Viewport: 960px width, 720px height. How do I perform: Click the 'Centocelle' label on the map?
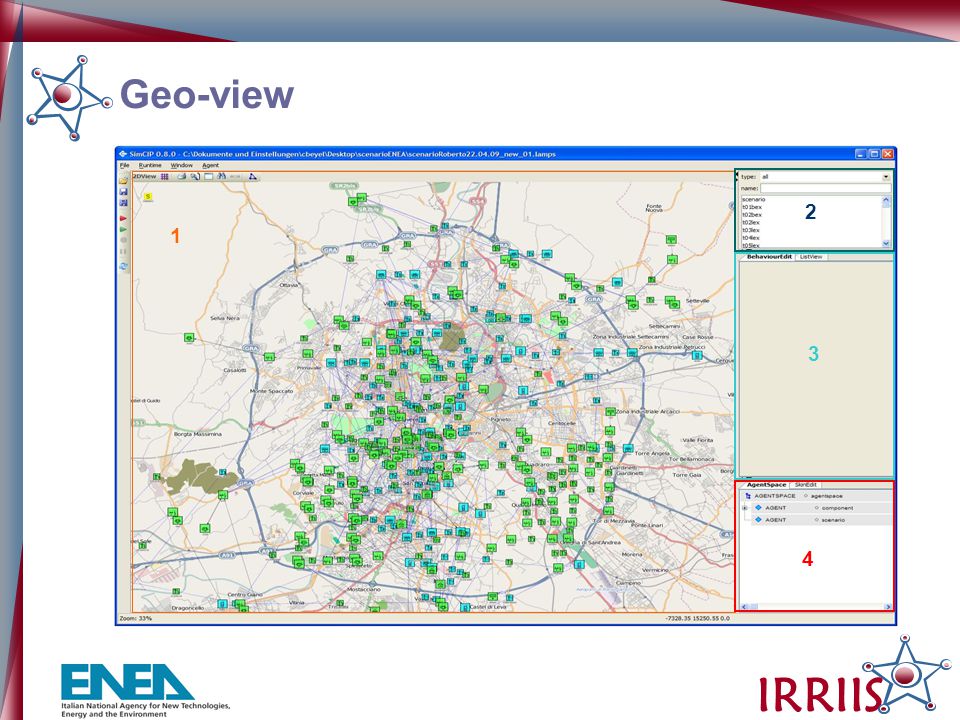pyautogui.click(x=561, y=423)
